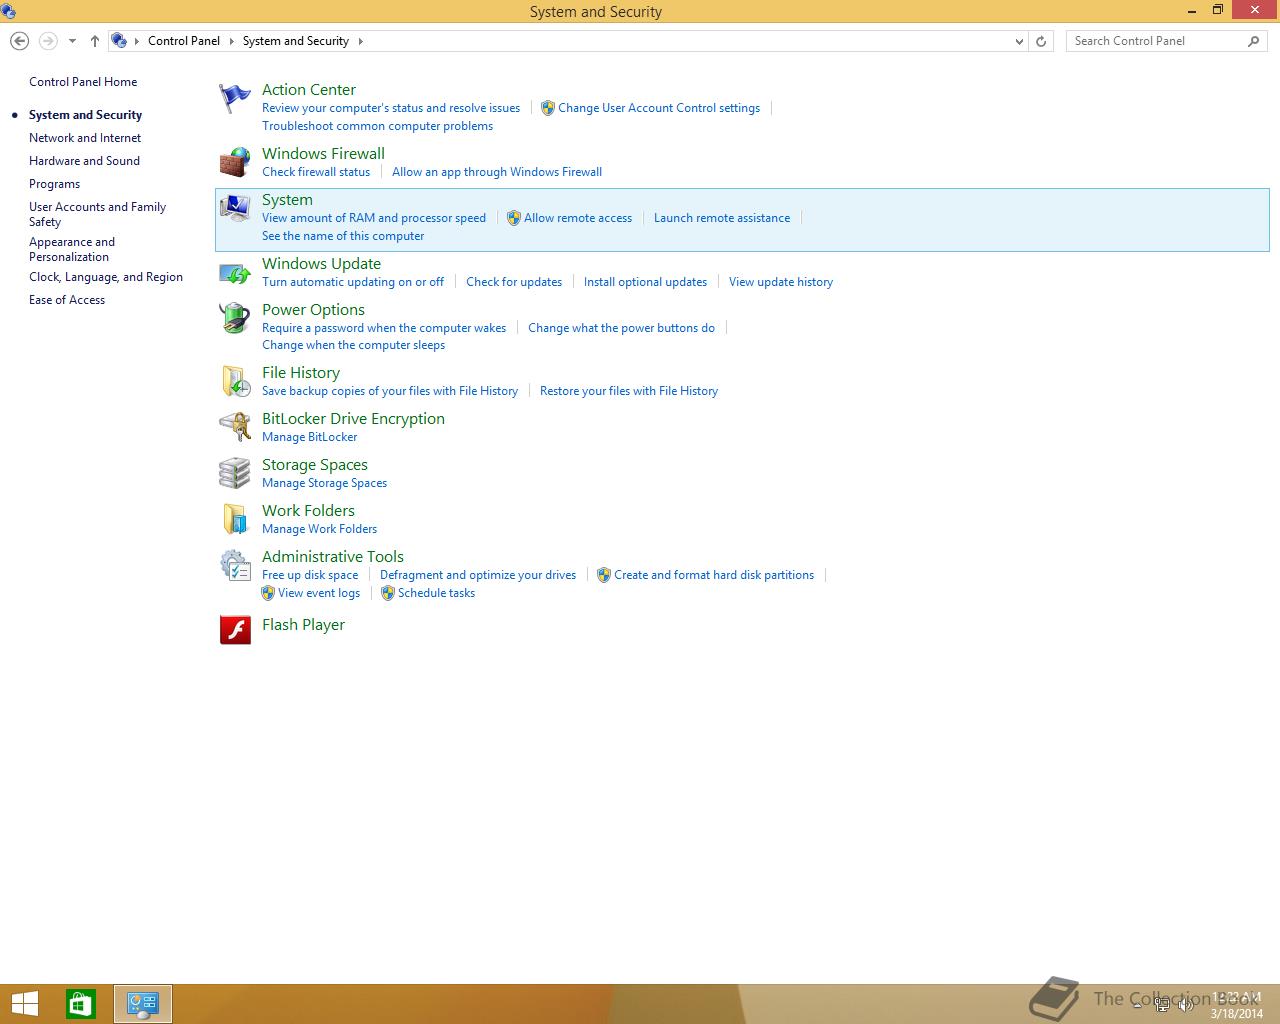Click the Storage Spaces drives icon
Image resolution: width=1280 pixels, height=1024 pixels.
tap(235, 473)
